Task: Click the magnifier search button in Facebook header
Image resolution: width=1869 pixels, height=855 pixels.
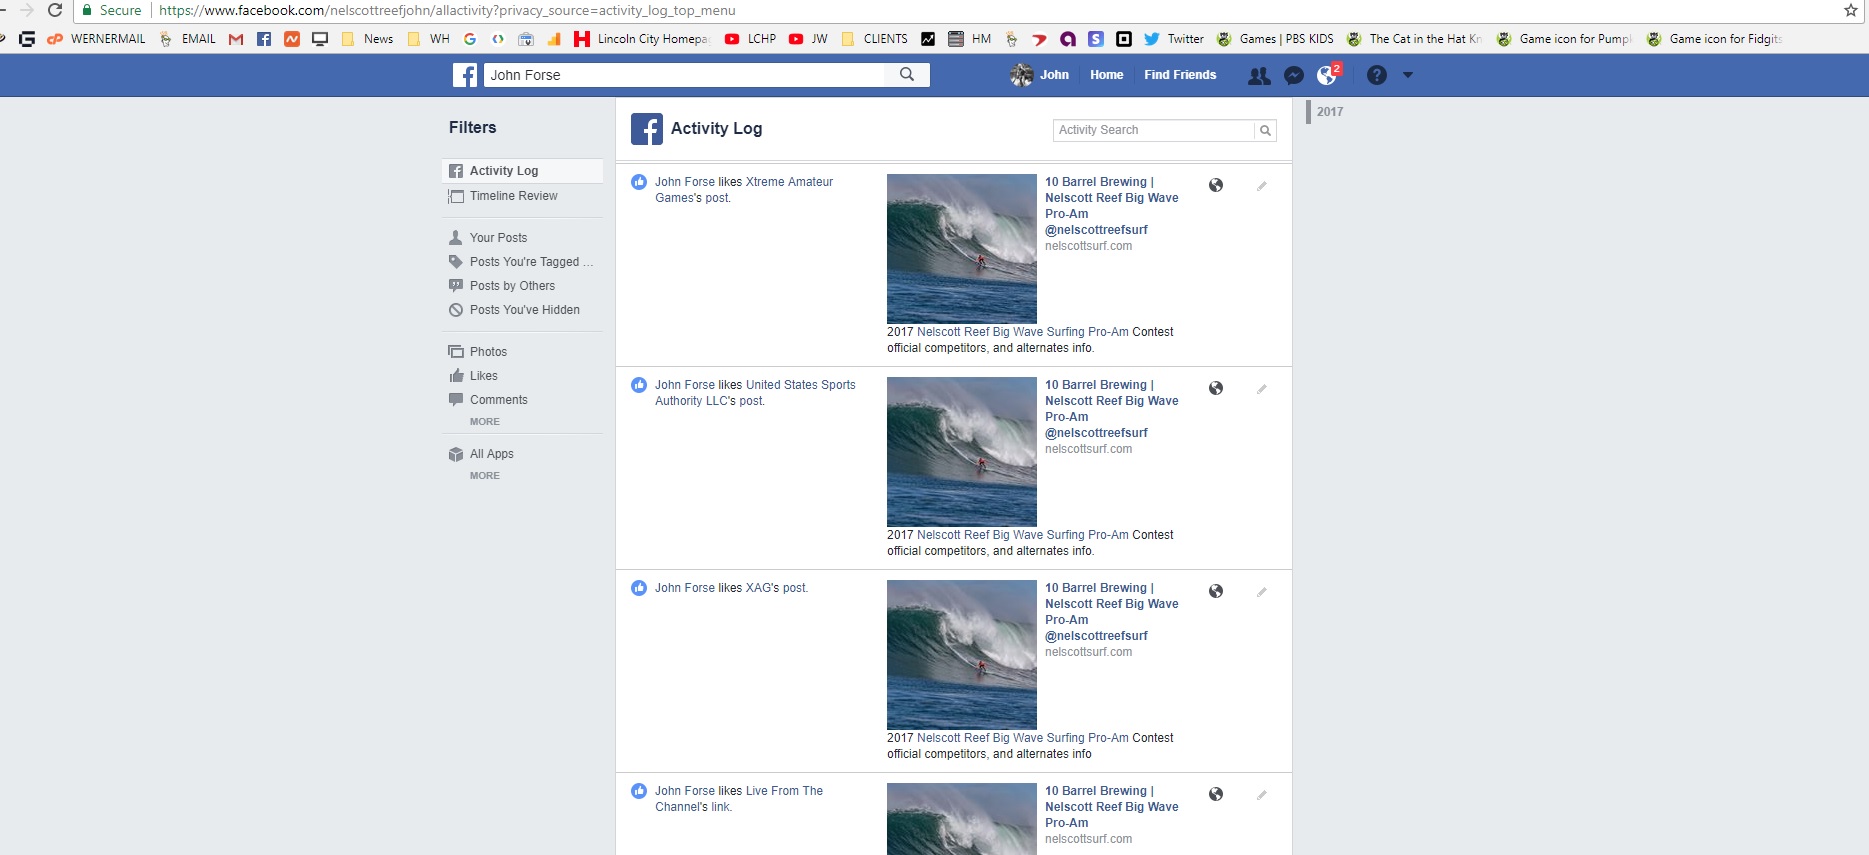Action: point(907,75)
